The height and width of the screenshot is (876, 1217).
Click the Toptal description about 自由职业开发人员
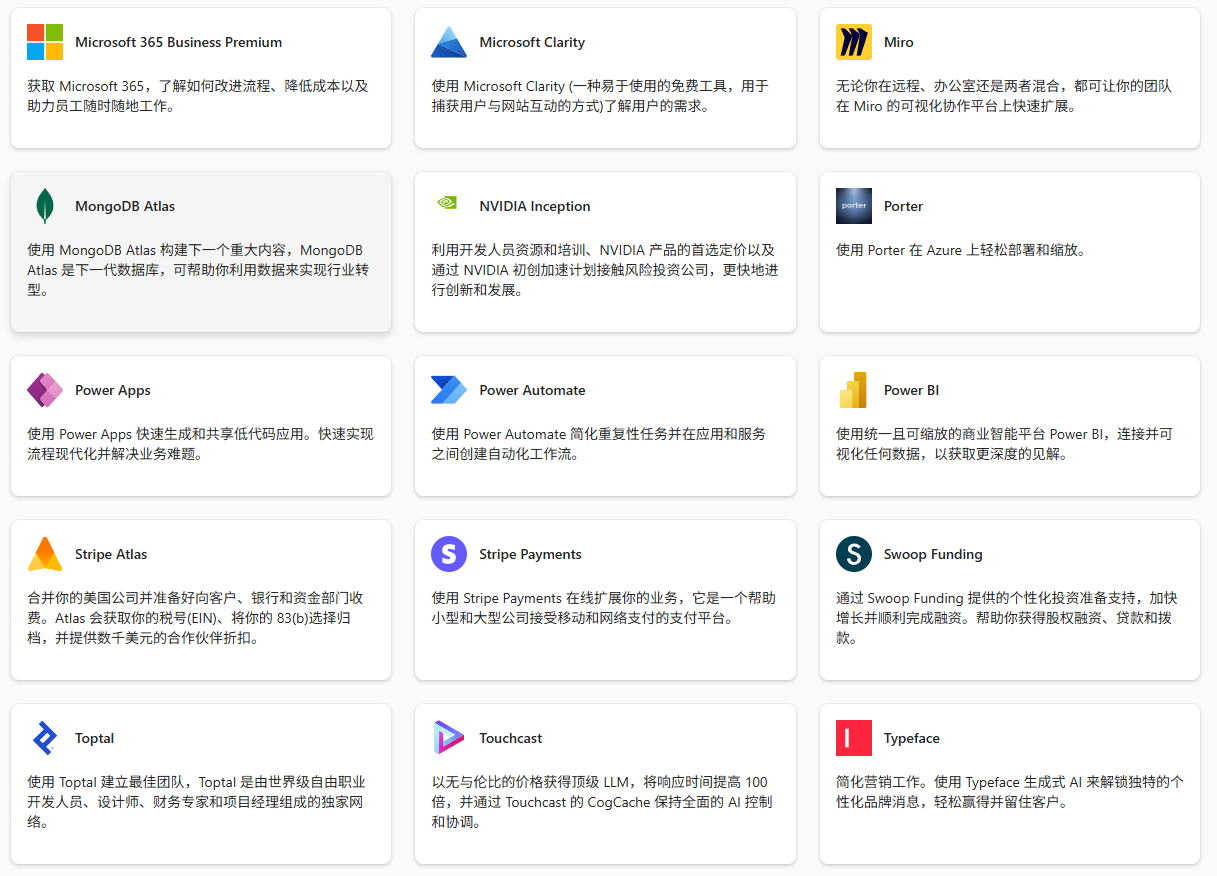[196, 802]
